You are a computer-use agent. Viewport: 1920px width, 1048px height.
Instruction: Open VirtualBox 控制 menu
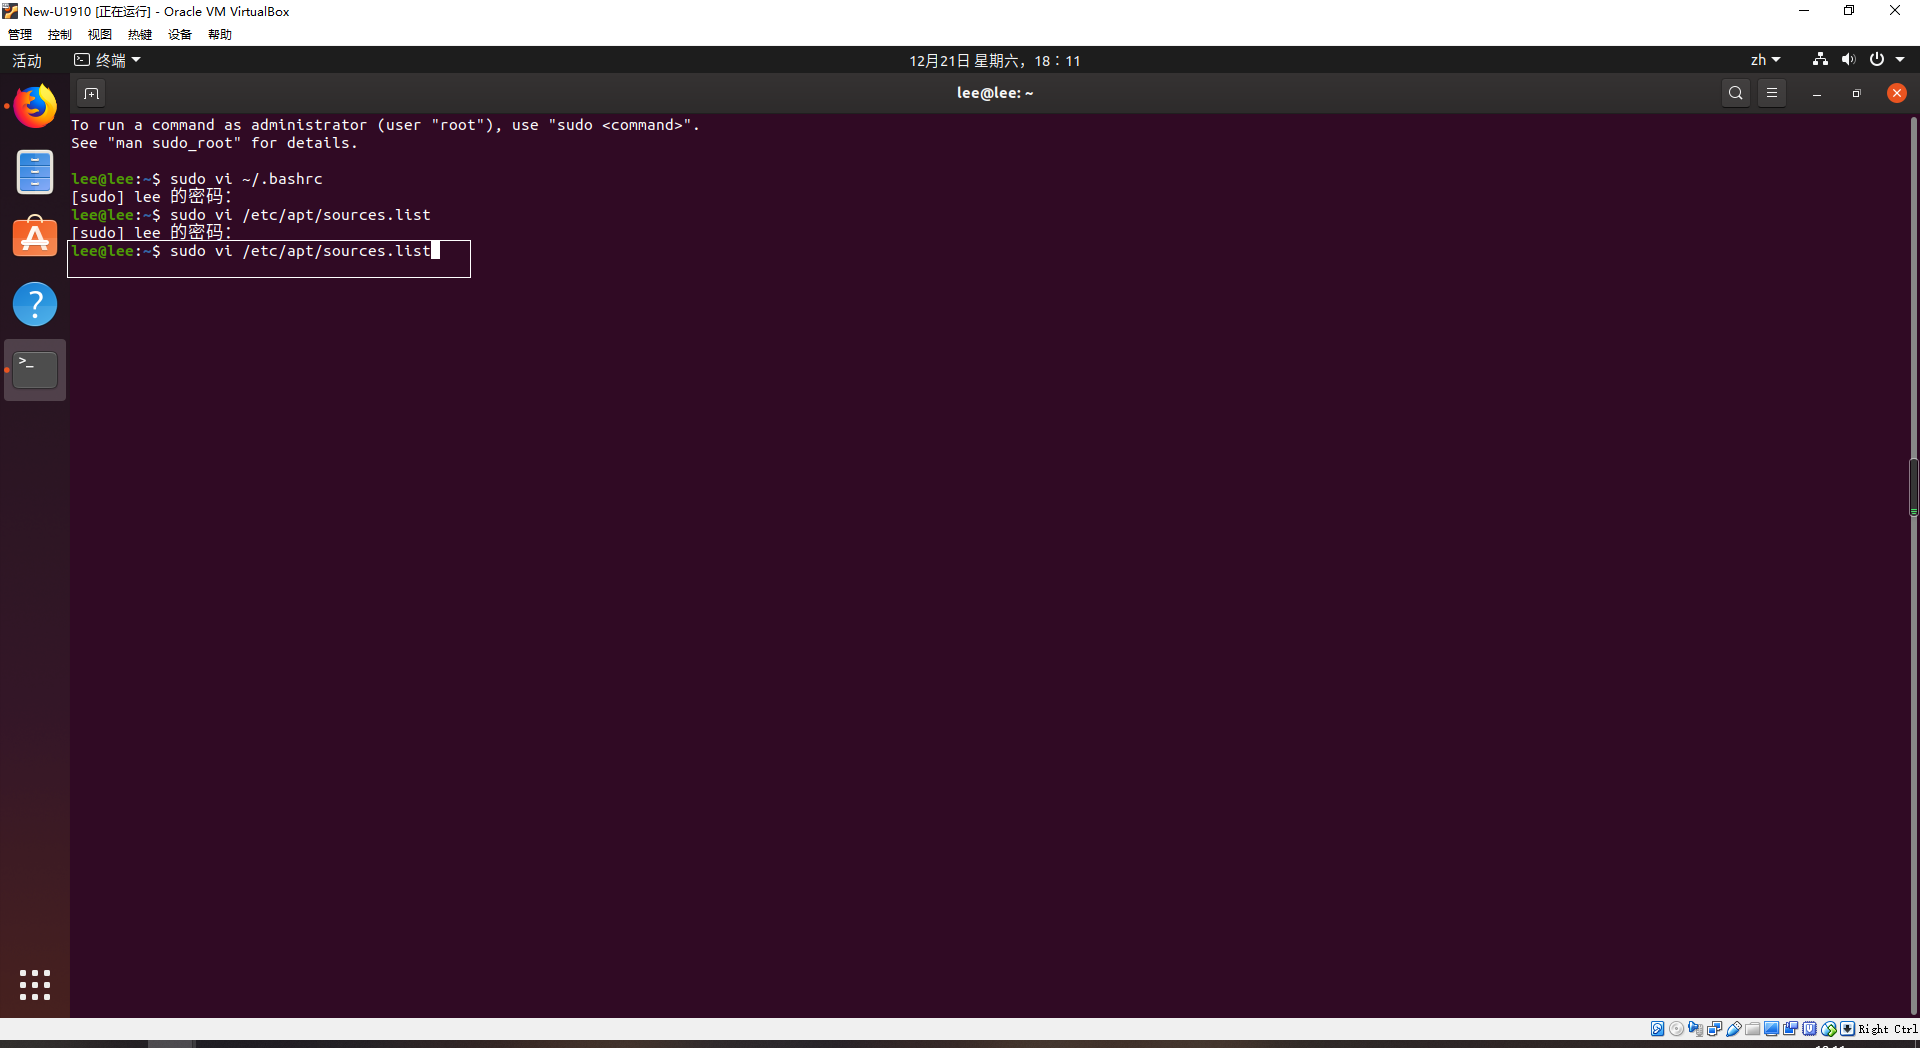tap(60, 34)
